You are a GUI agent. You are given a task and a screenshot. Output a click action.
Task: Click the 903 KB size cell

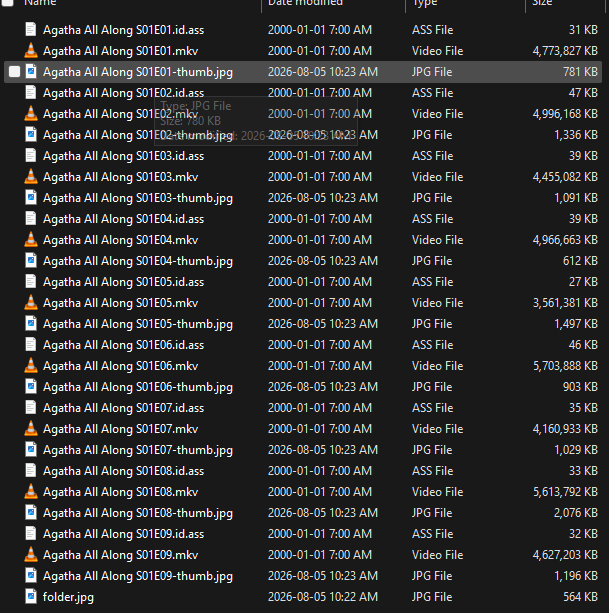pyautogui.click(x=580, y=387)
